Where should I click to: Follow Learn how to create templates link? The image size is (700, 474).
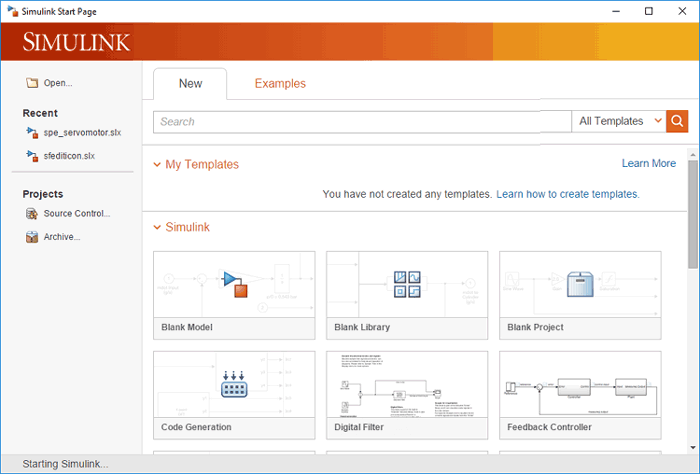pyautogui.click(x=568, y=194)
